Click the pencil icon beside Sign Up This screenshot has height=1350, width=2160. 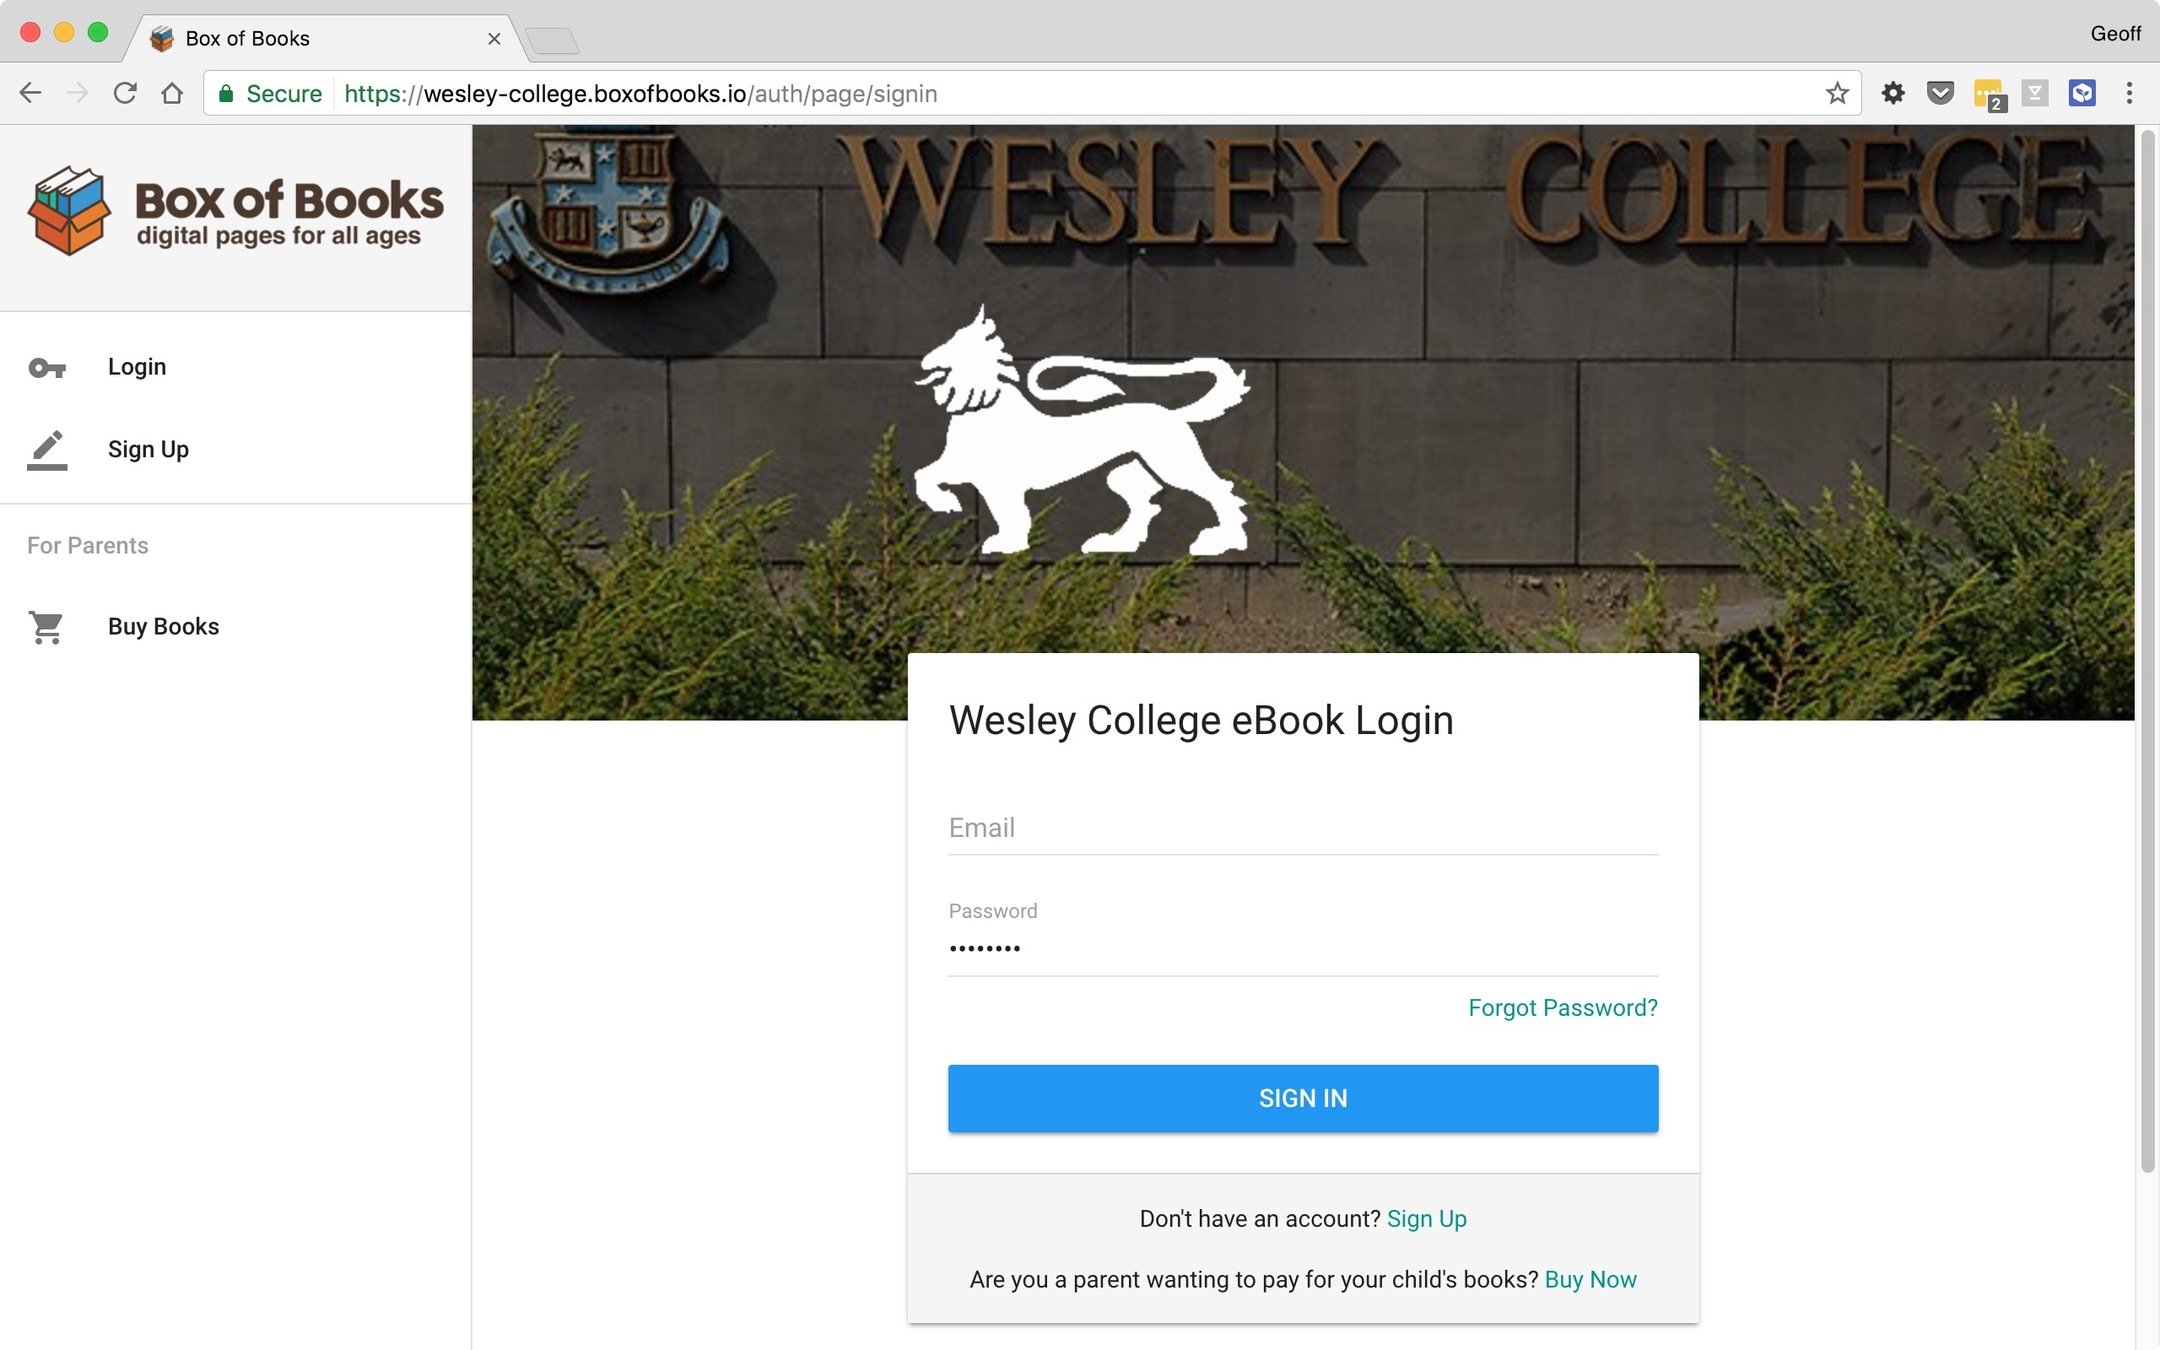47,450
